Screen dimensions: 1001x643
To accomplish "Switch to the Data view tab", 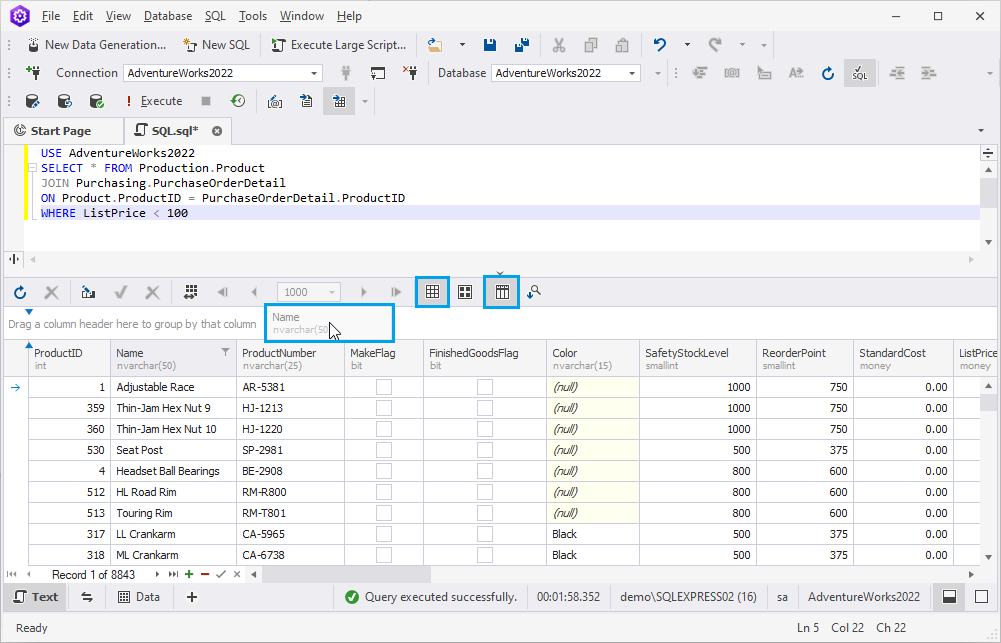I will pos(139,597).
